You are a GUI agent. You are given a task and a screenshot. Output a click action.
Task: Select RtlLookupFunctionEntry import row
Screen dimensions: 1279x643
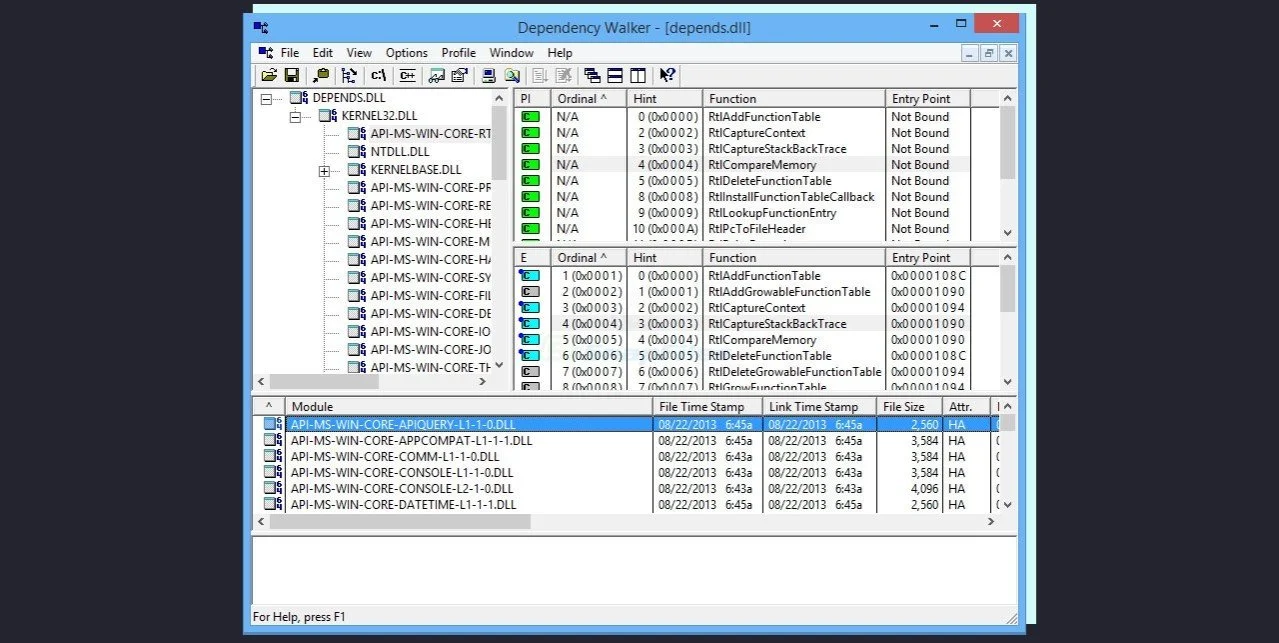pyautogui.click(x=757, y=213)
